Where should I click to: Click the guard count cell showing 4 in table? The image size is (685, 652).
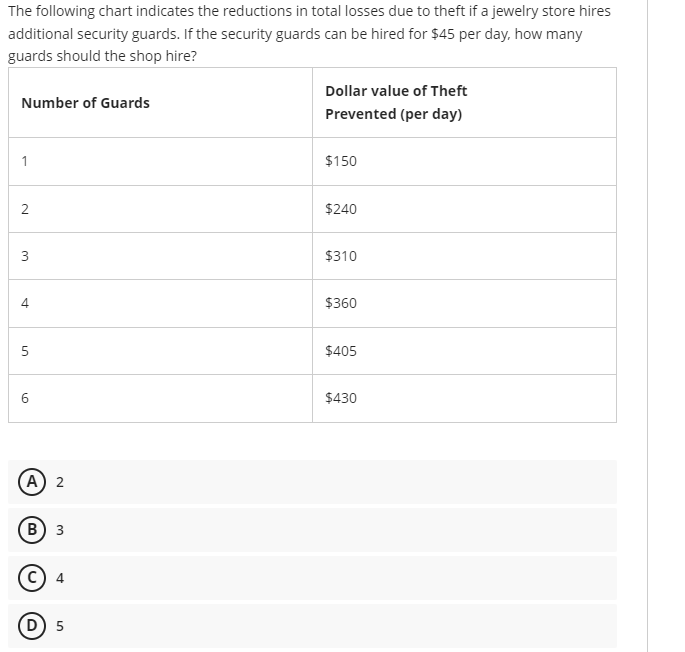(160, 303)
